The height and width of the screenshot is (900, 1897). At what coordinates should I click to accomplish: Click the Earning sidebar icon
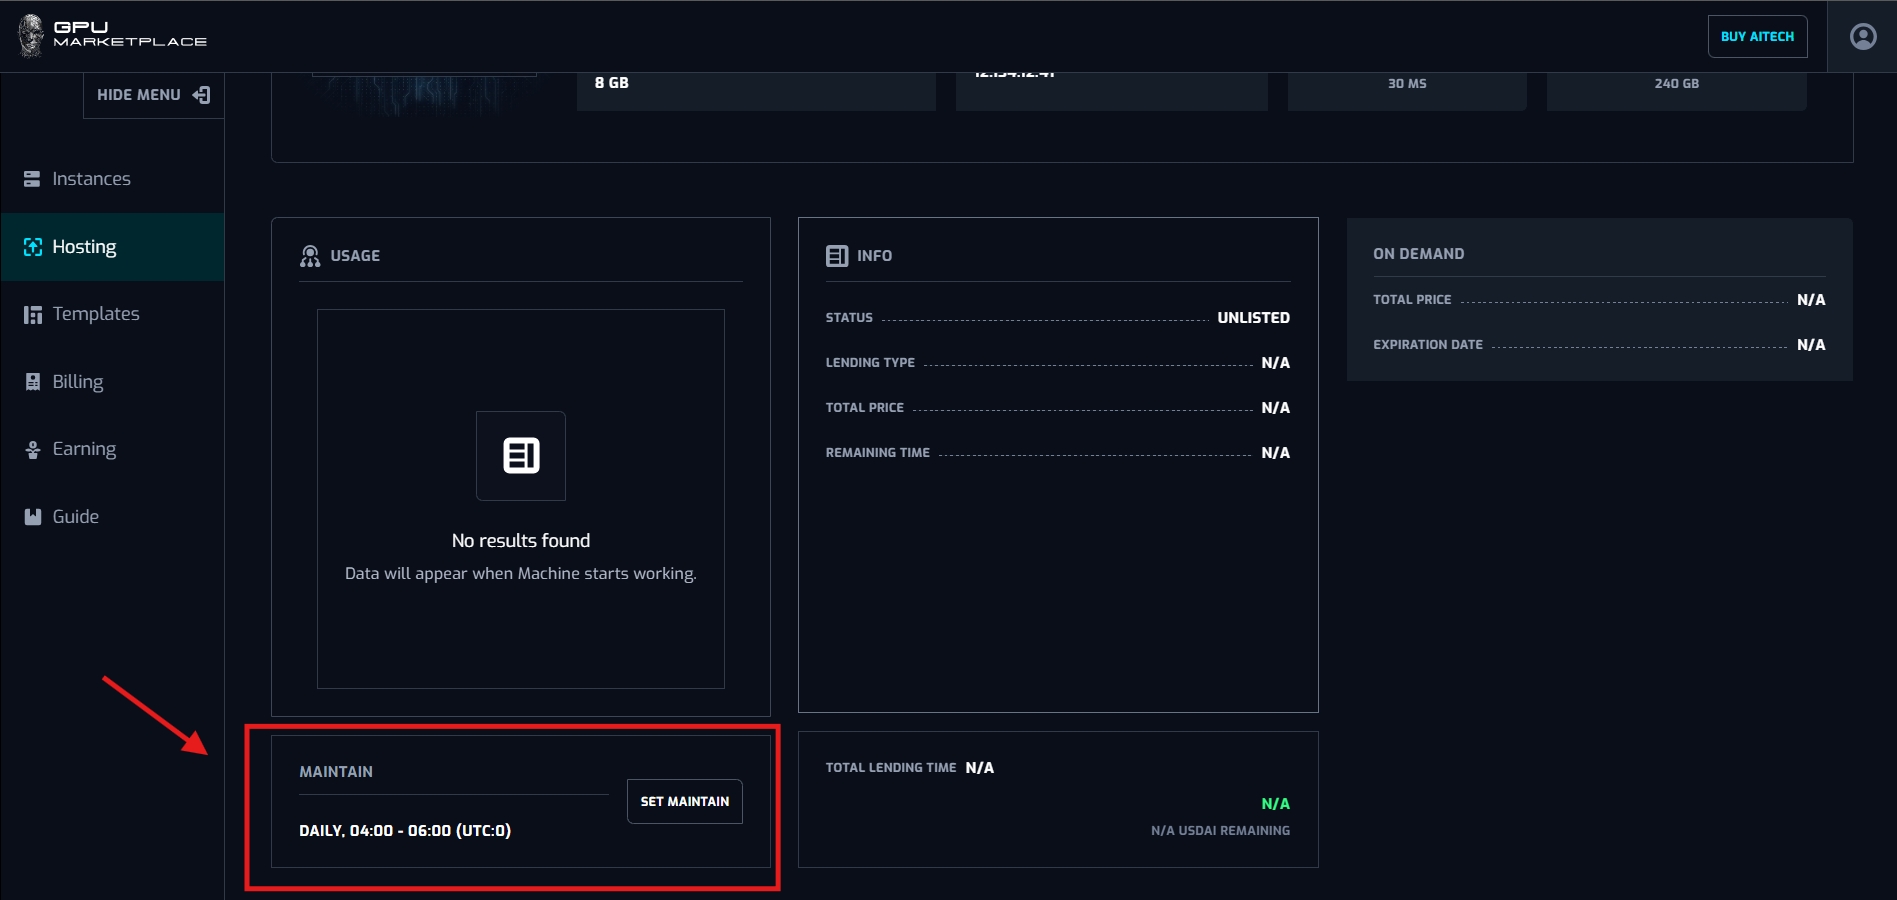(32, 450)
